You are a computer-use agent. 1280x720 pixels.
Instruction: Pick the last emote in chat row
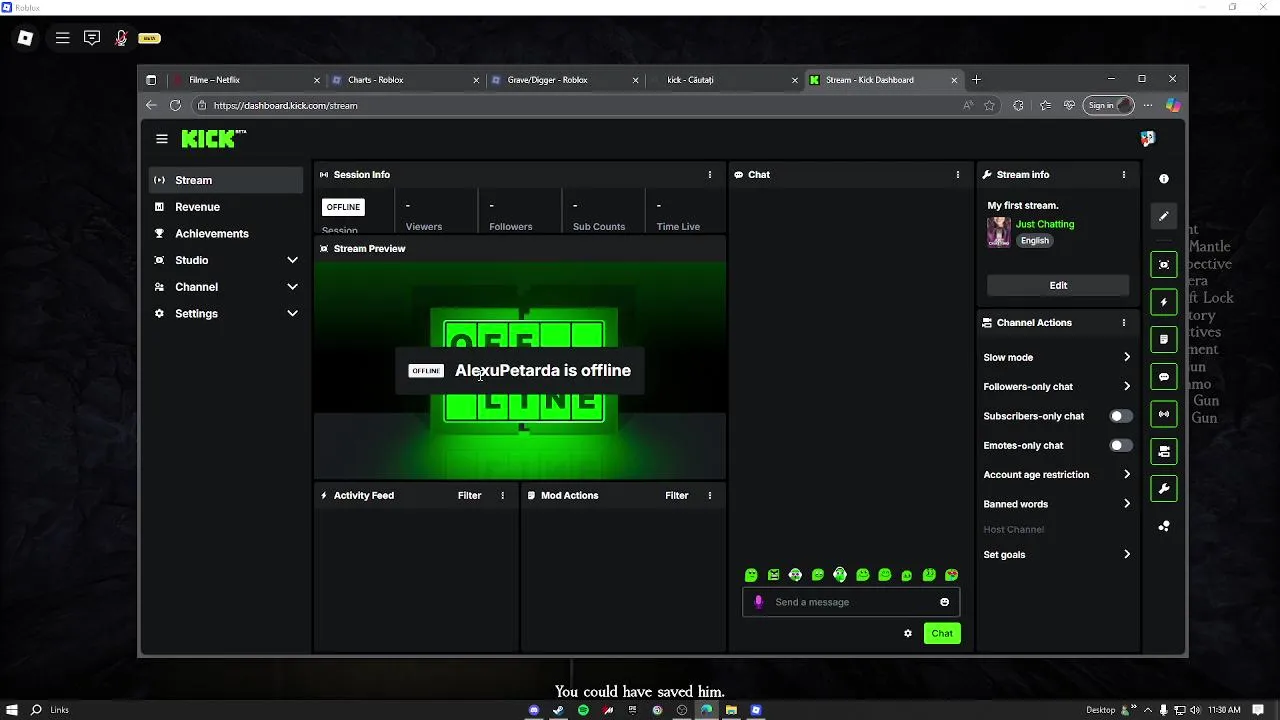tap(951, 575)
